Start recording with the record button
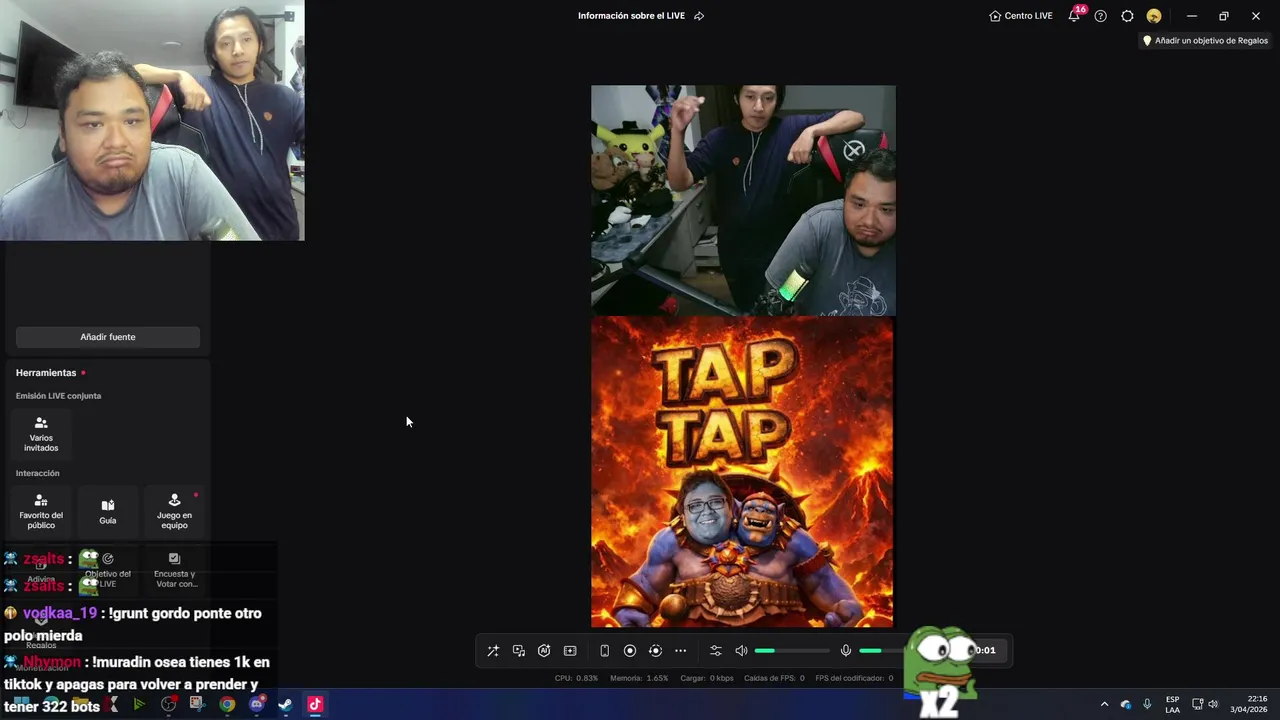This screenshot has width=1280, height=720. [630, 651]
